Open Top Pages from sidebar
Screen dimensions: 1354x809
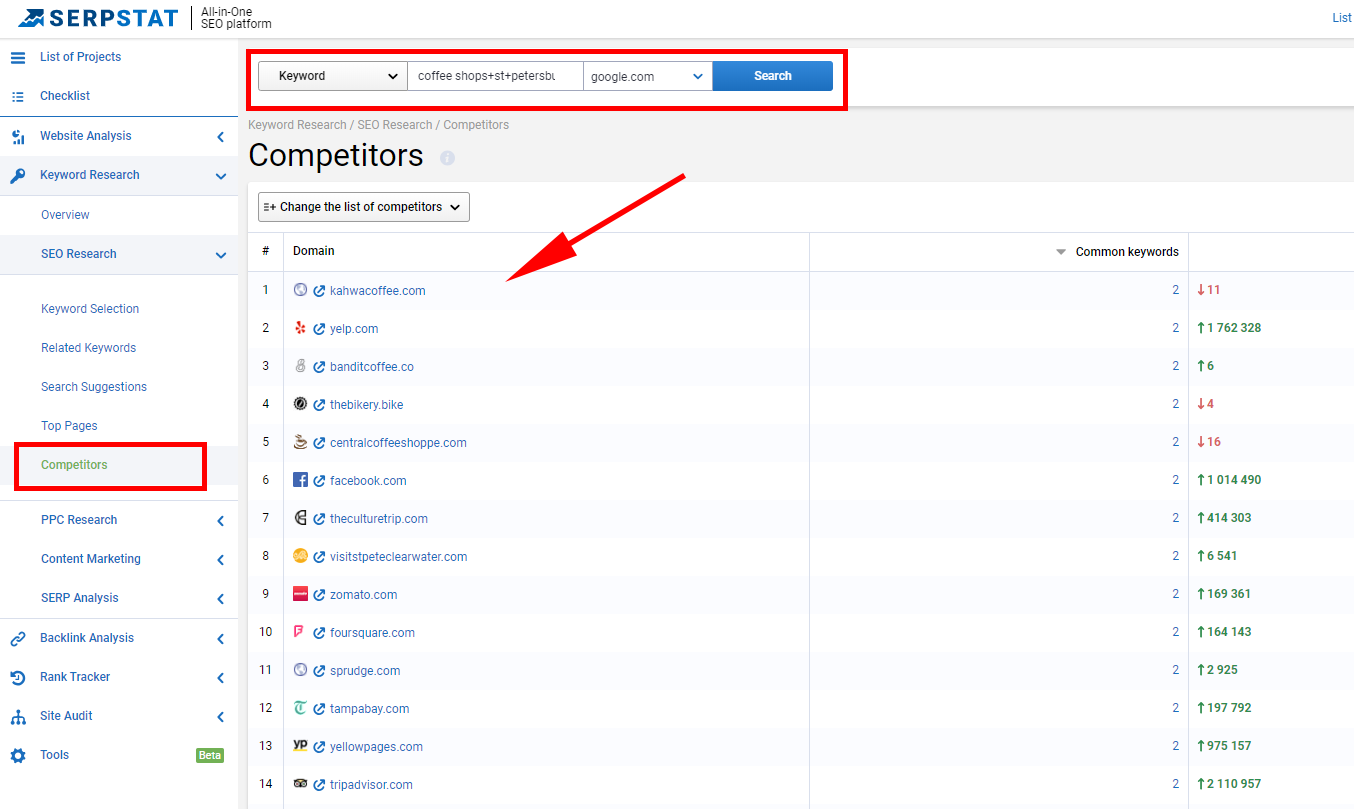click(69, 426)
